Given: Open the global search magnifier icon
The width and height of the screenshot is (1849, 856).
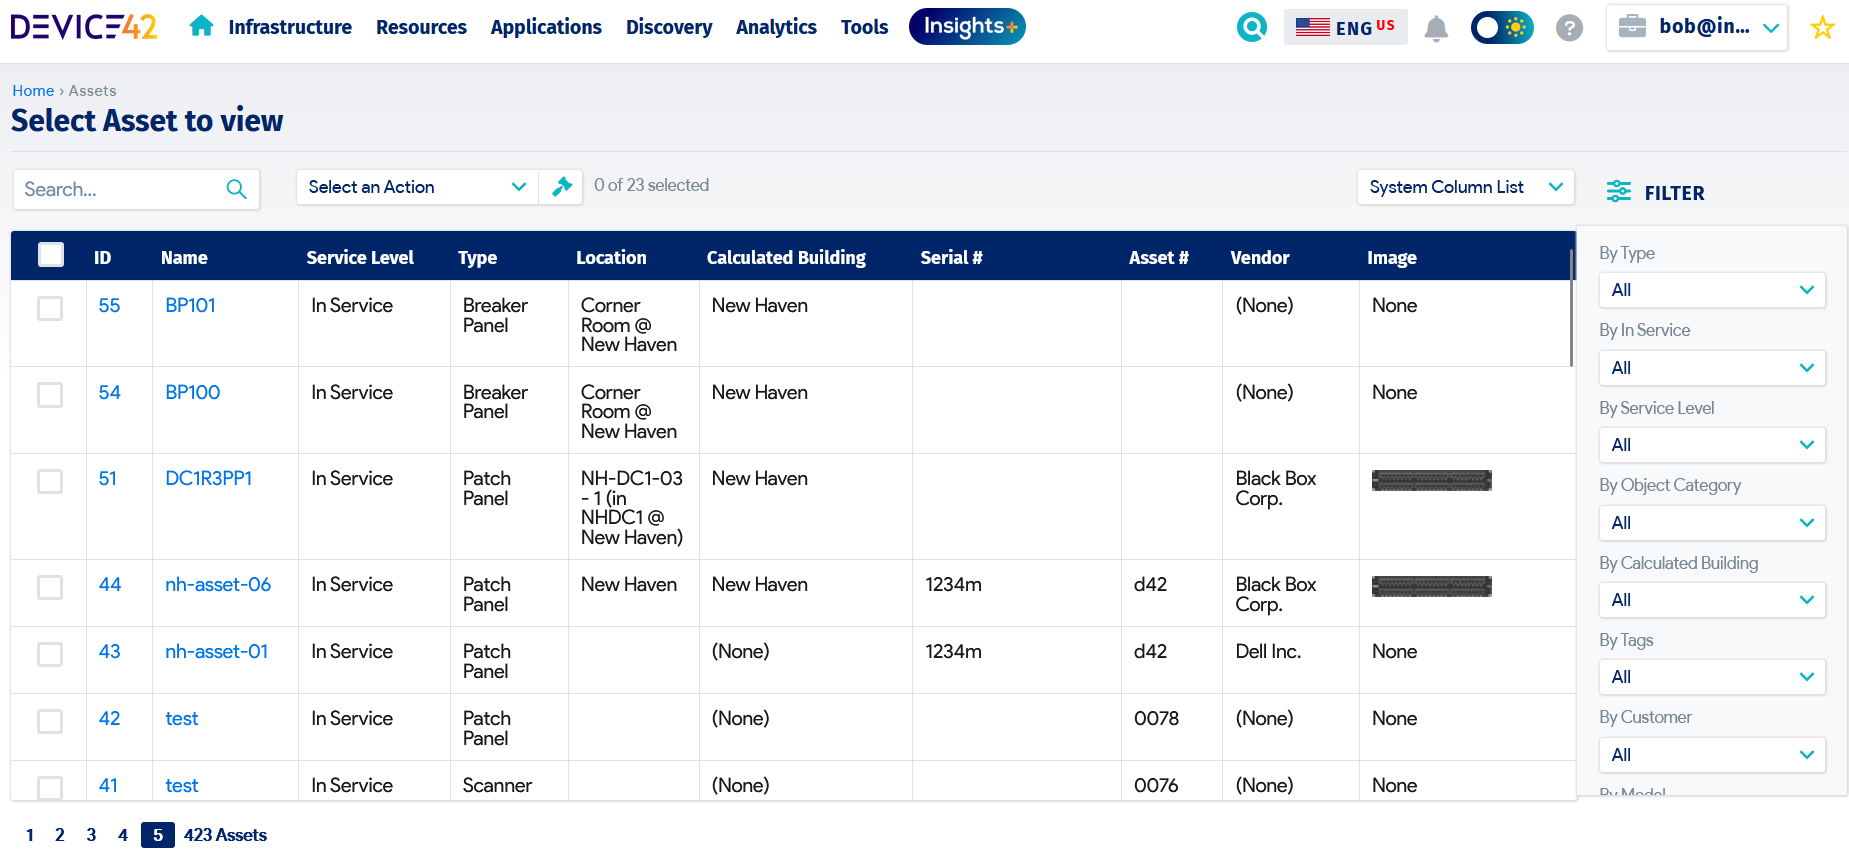Looking at the screenshot, I should point(1251,27).
